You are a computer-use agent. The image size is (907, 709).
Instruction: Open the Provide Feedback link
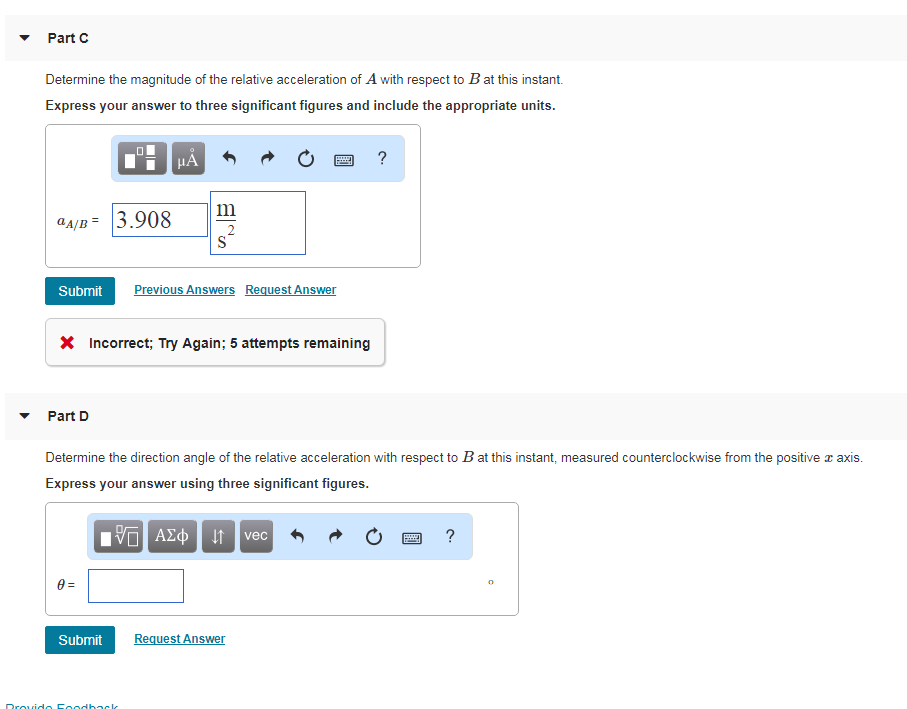[61, 705]
